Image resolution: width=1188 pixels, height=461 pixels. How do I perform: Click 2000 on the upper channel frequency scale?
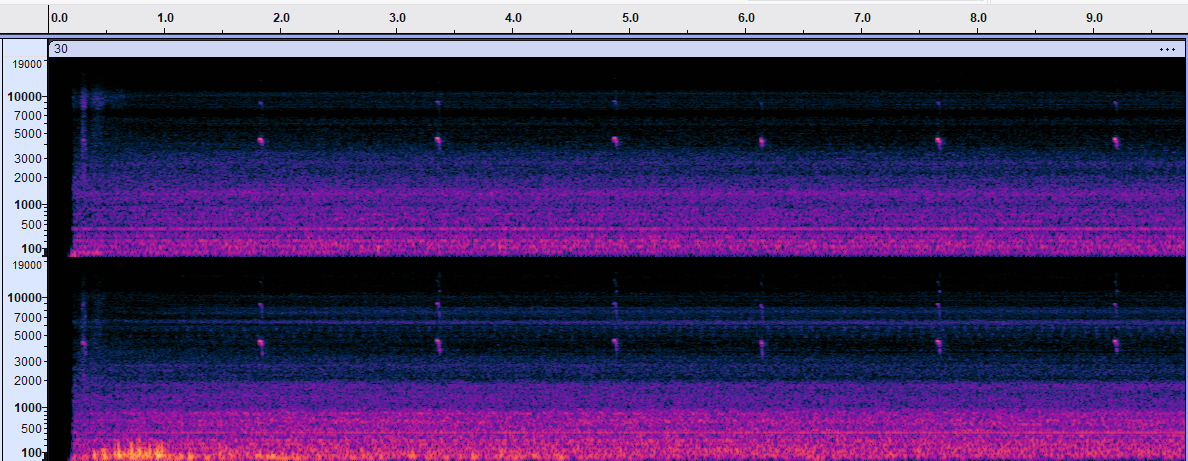coord(30,177)
